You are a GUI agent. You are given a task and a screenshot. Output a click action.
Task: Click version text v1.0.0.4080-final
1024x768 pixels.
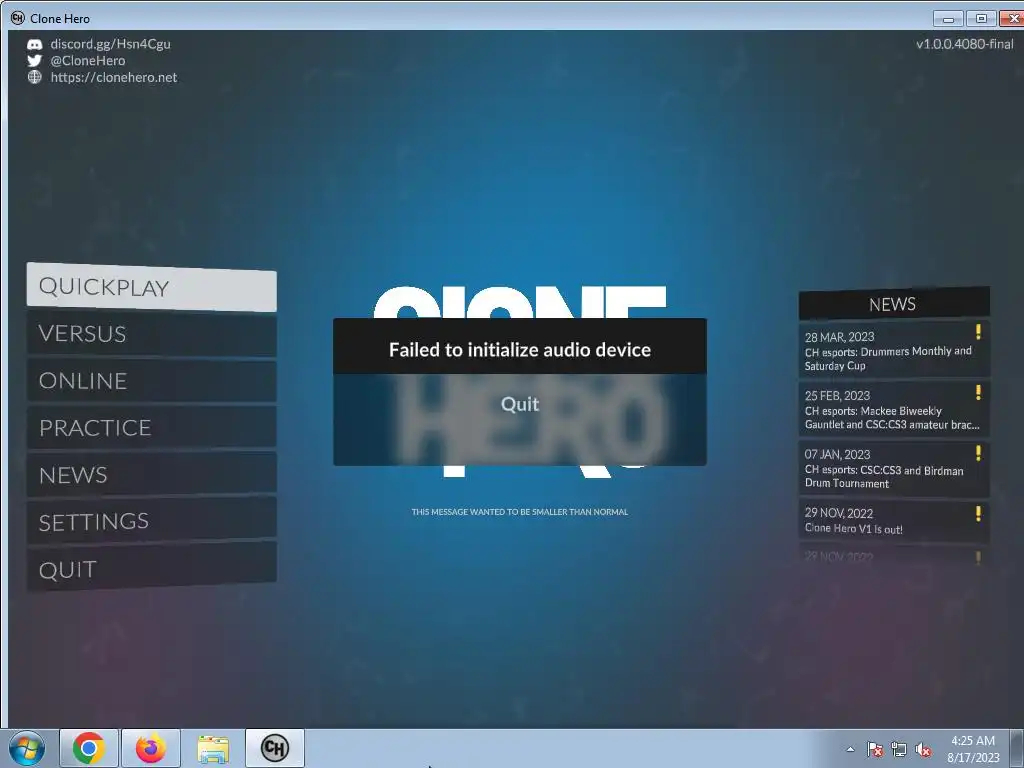pyautogui.click(x=965, y=44)
